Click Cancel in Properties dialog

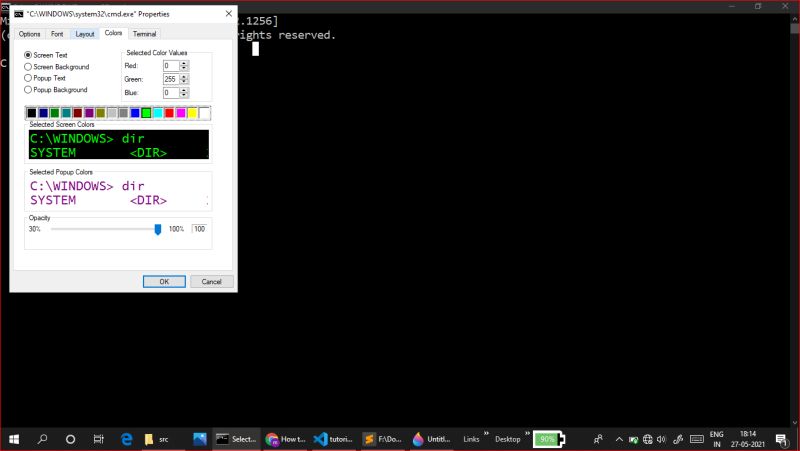(x=212, y=282)
